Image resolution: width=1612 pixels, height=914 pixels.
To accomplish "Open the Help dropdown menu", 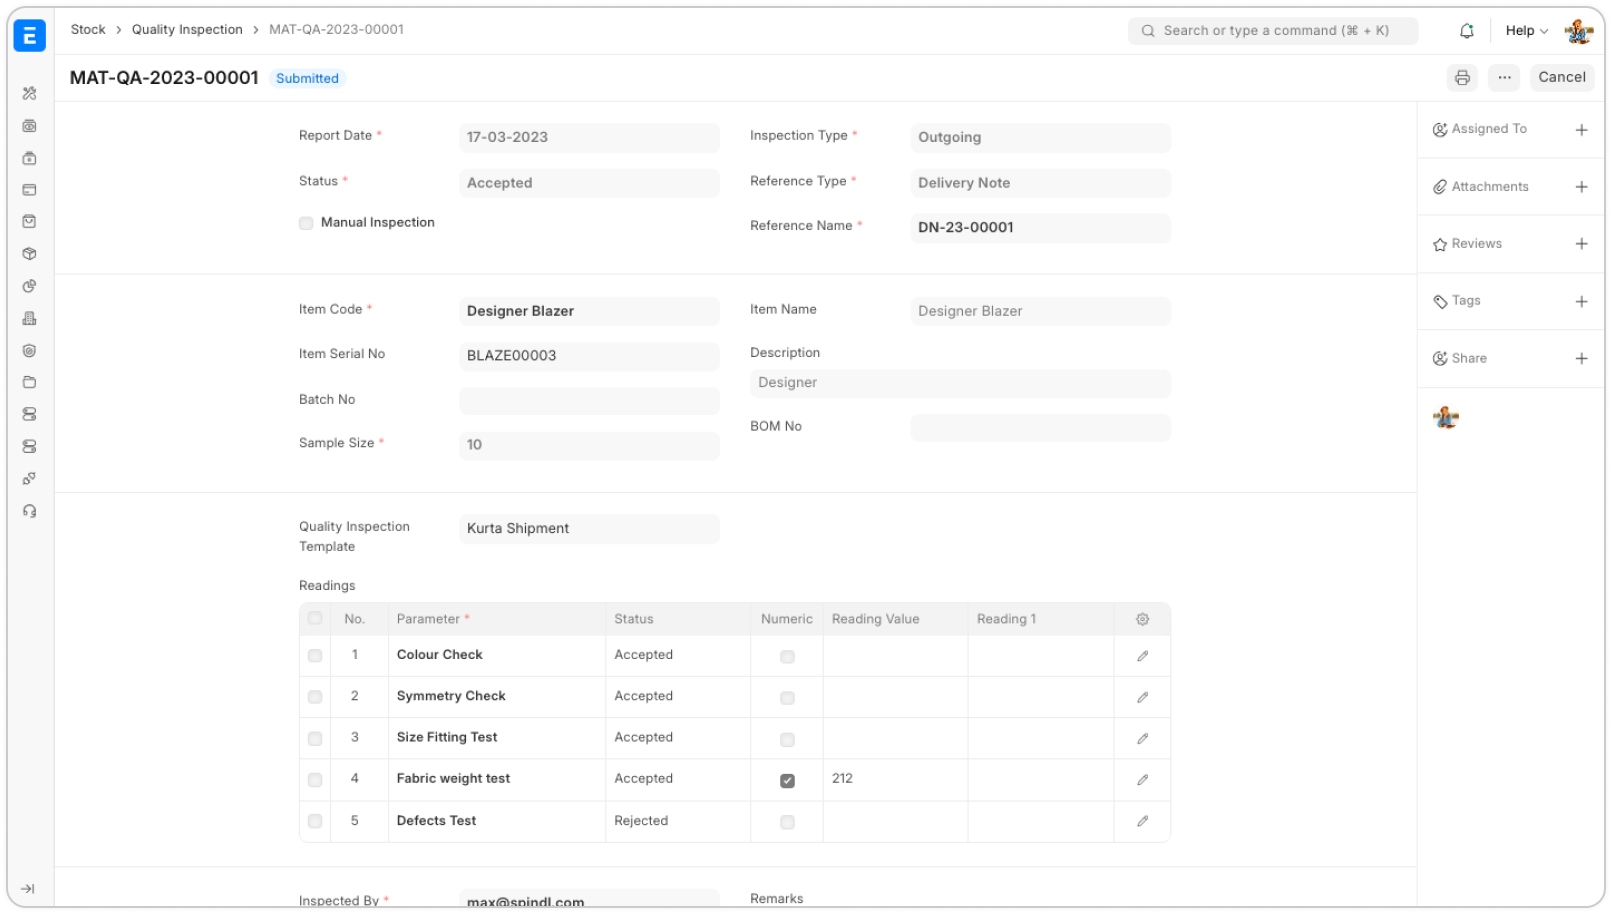I will [1526, 31].
